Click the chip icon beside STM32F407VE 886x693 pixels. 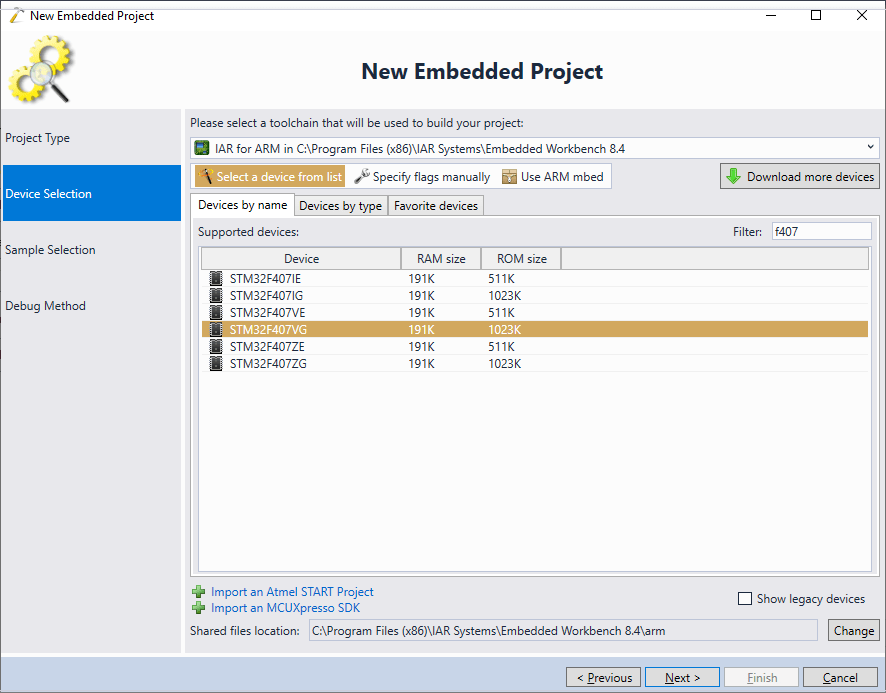216,313
